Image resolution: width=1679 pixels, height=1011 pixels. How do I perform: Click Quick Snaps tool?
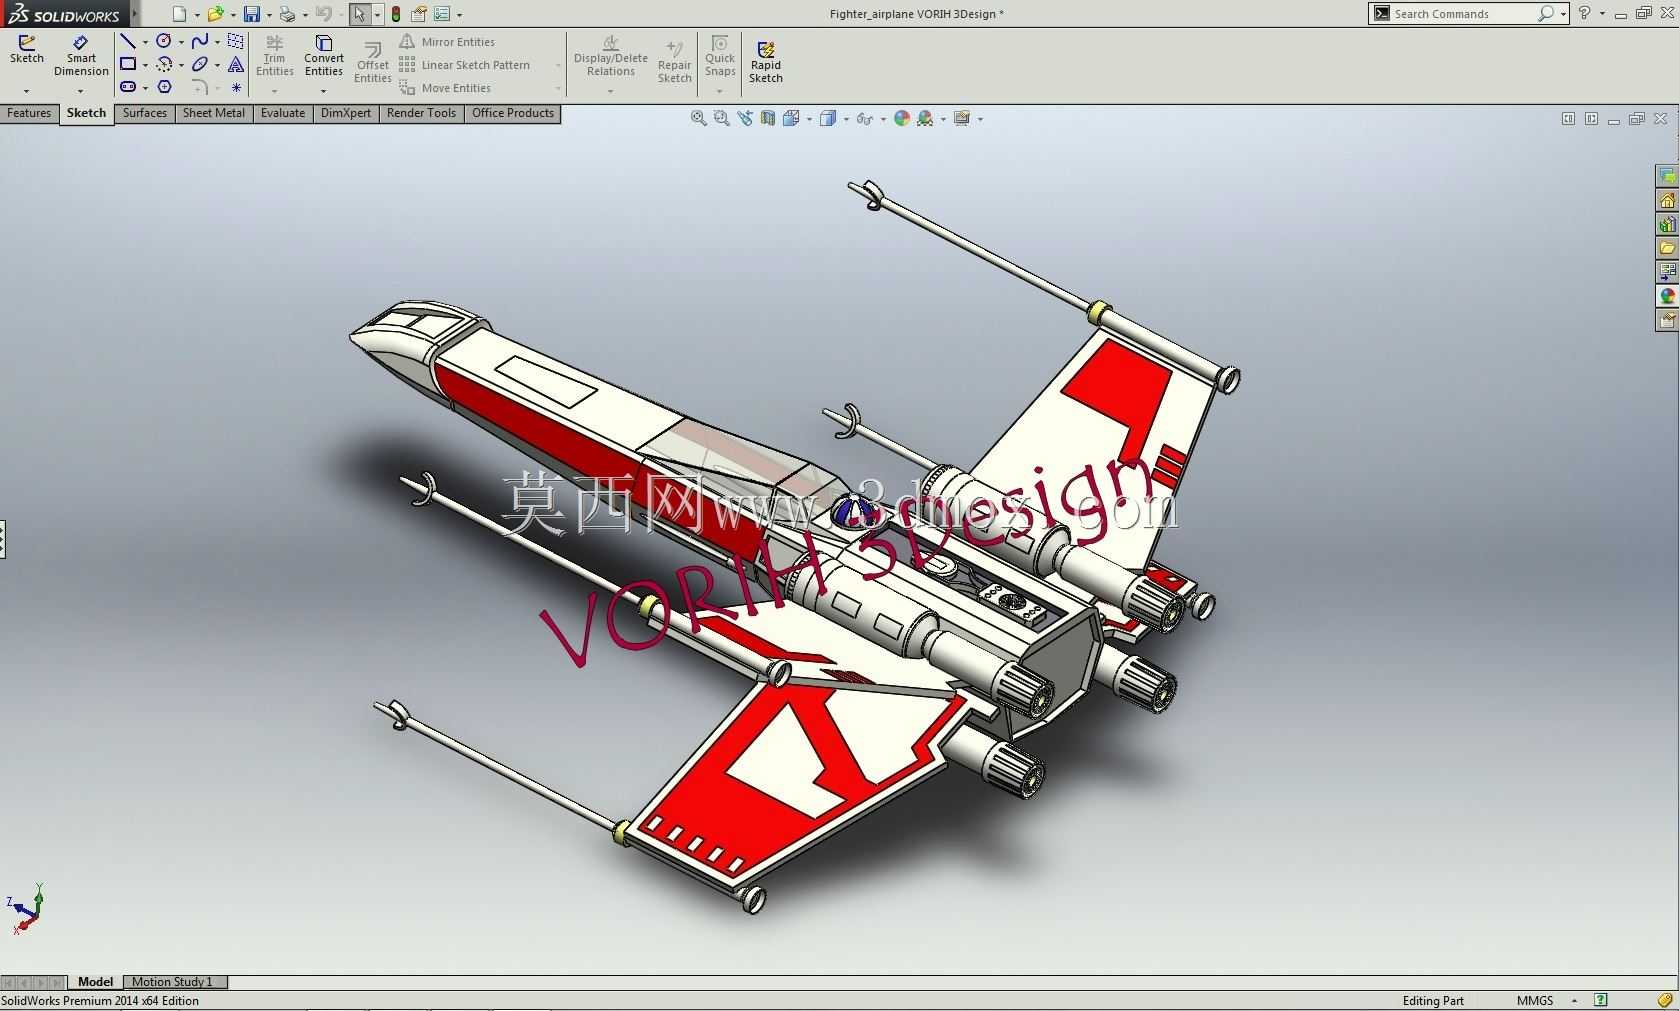[x=720, y=56]
